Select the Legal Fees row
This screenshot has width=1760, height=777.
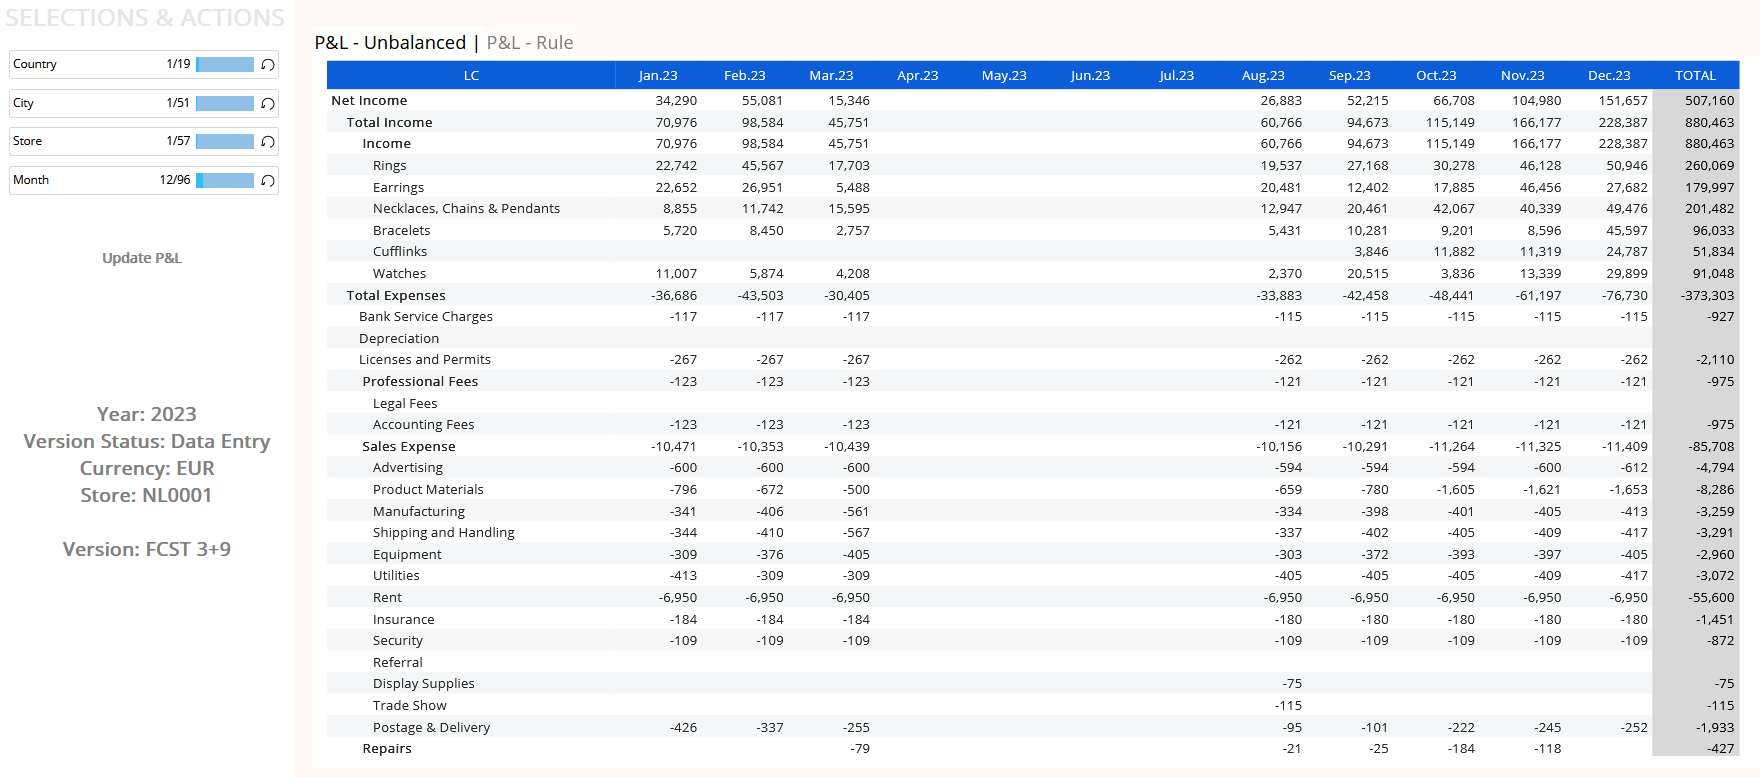(405, 403)
